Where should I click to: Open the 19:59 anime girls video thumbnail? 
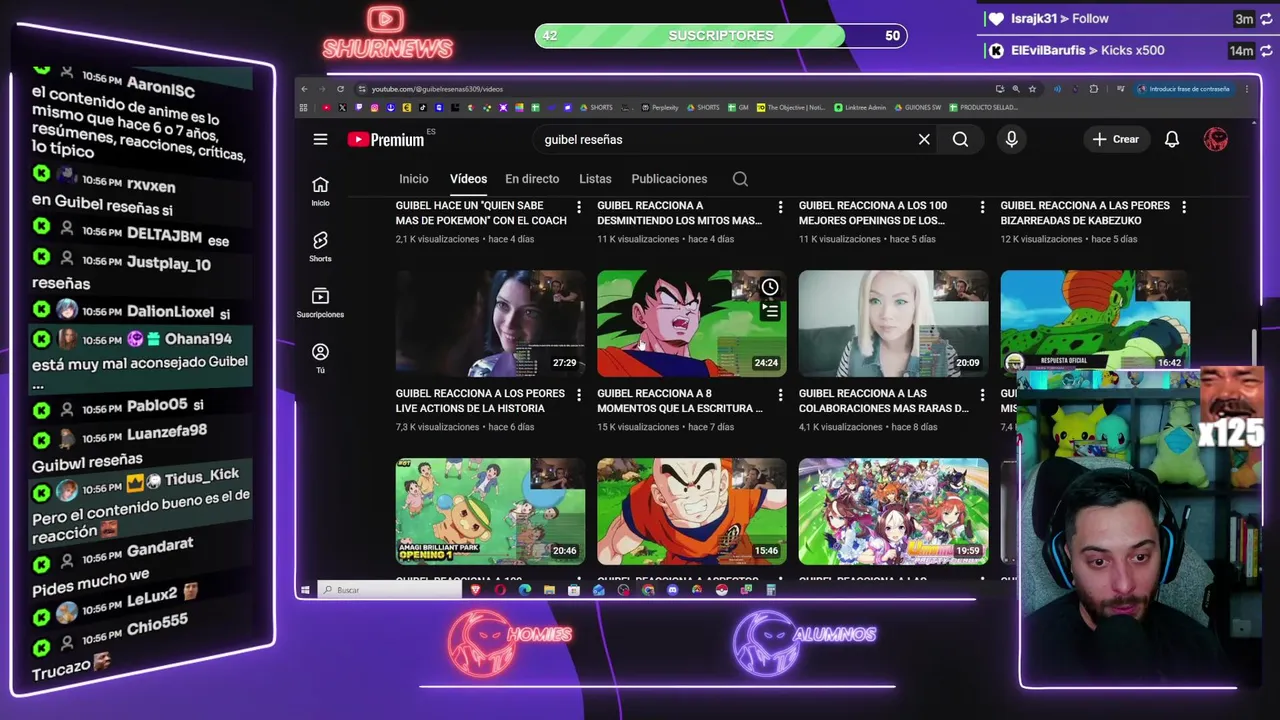point(894,511)
